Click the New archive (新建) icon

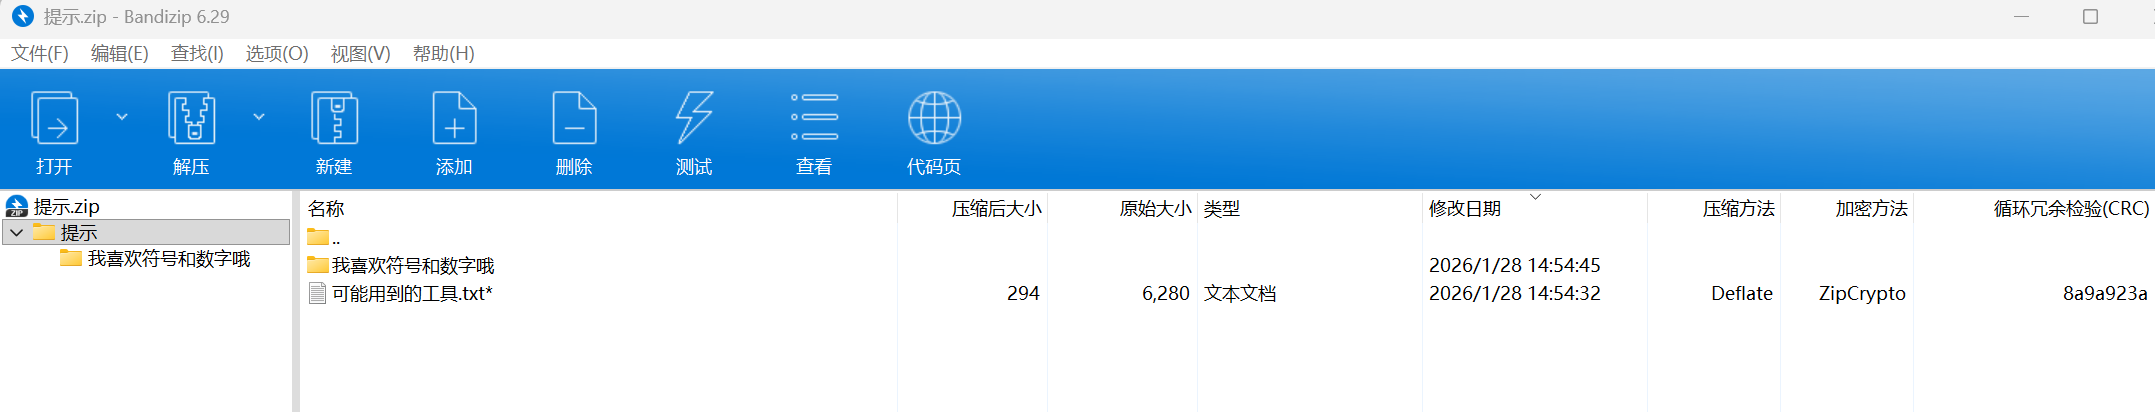tap(334, 120)
